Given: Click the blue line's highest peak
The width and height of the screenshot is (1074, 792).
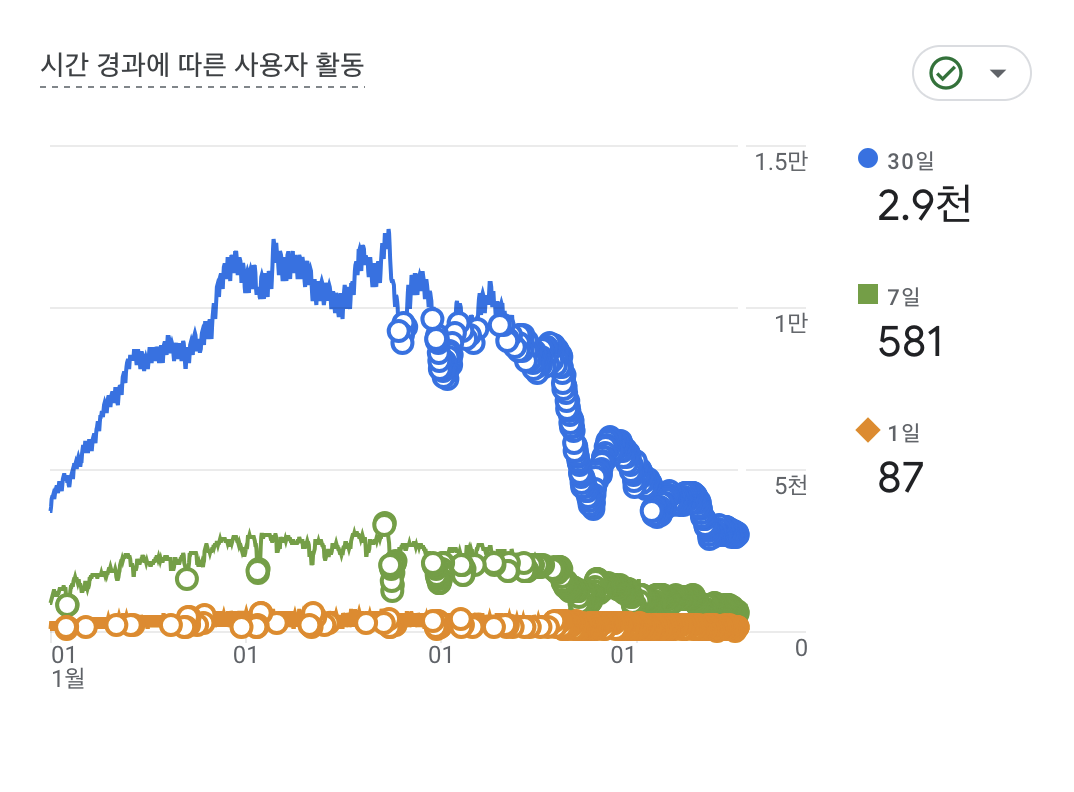Looking at the screenshot, I should coord(387,232).
